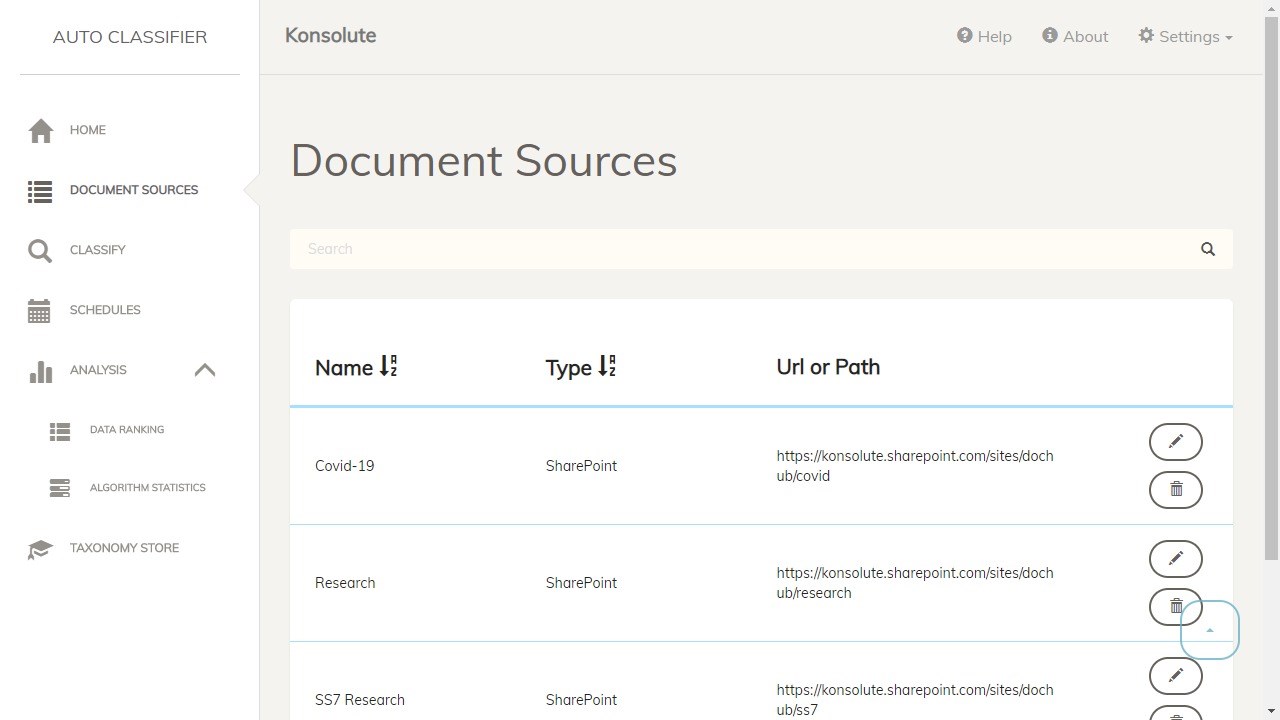
Task: Sort by Name using the A-Z sort icon
Action: [x=389, y=367]
